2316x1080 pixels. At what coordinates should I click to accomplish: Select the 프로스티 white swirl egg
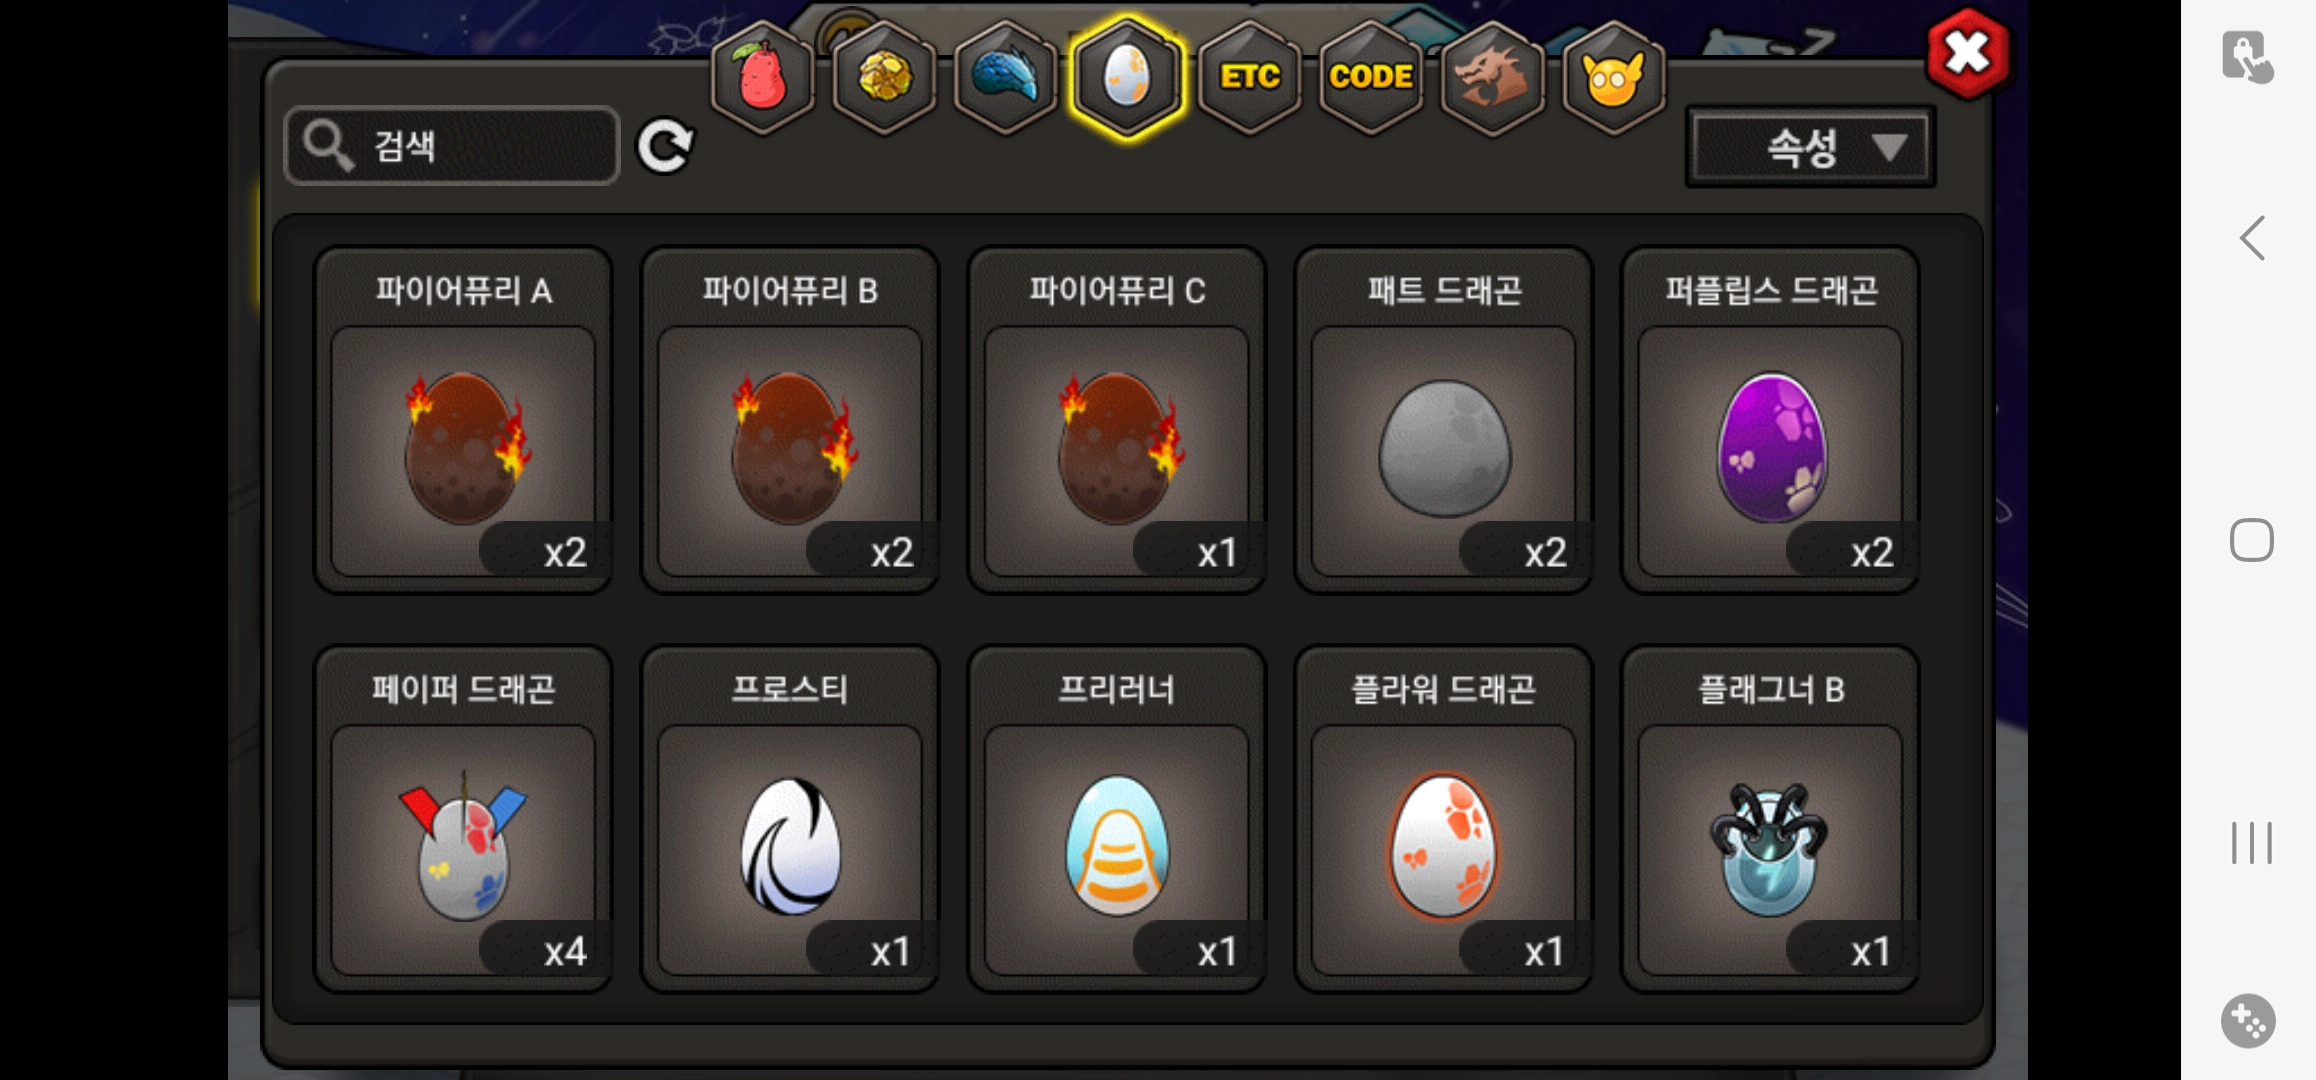tap(790, 819)
